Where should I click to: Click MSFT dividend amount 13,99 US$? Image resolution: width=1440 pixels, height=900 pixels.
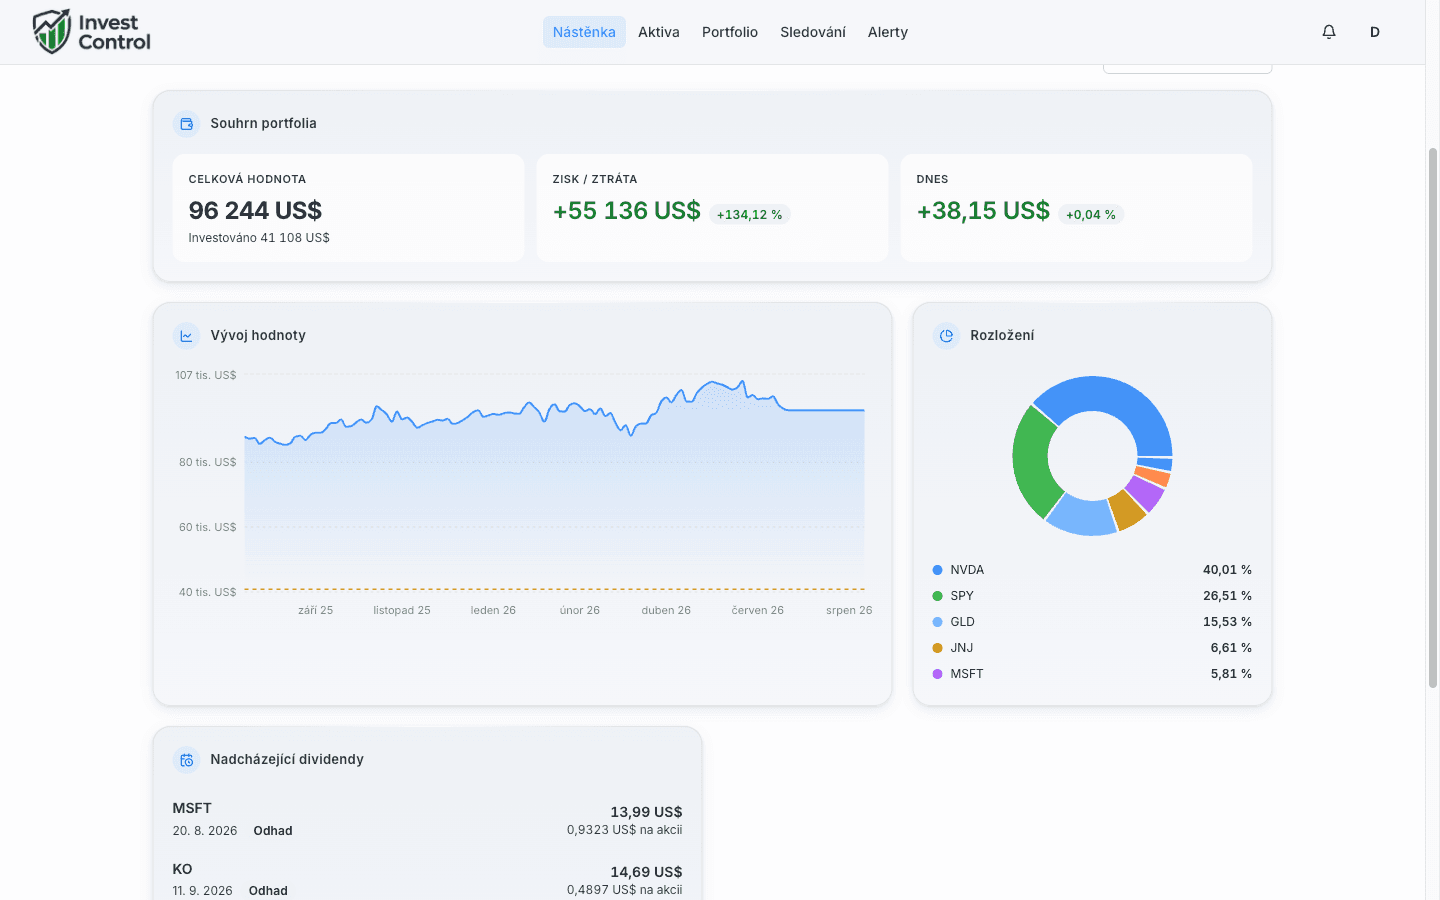pos(646,812)
